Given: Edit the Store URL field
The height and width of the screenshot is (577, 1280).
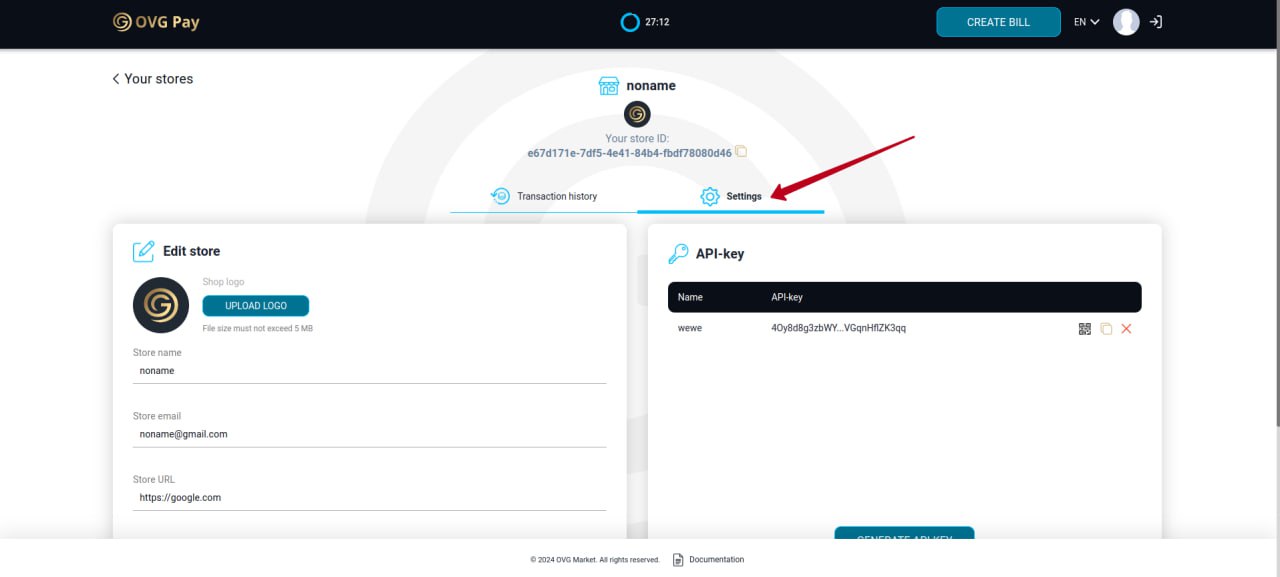Looking at the screenshot, I should (x=370, y=498).
